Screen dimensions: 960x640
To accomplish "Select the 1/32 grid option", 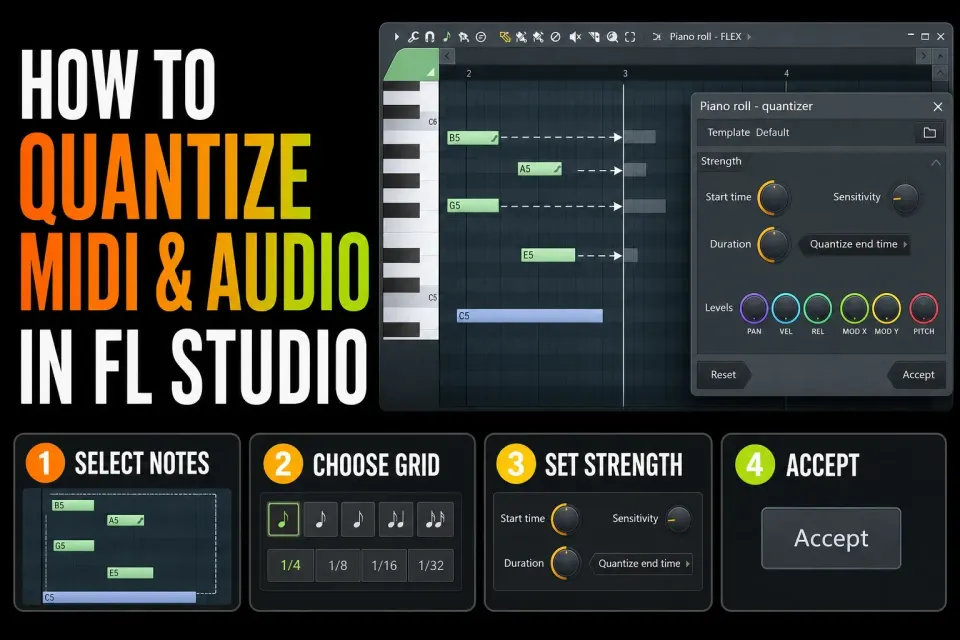I will (431, 565).
